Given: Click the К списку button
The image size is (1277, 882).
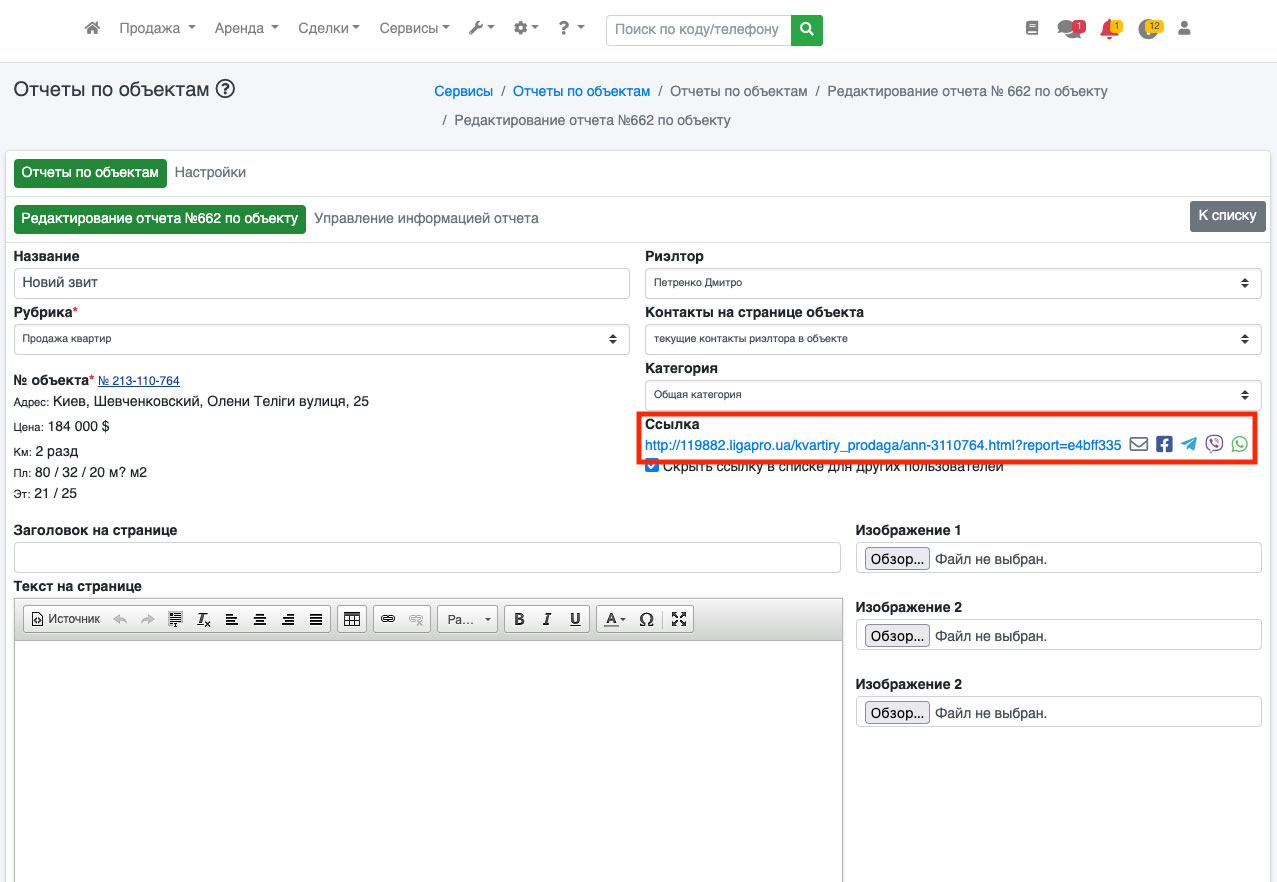Looking at the screenshot, I should pyautogui.click(x=1227, y=216).
